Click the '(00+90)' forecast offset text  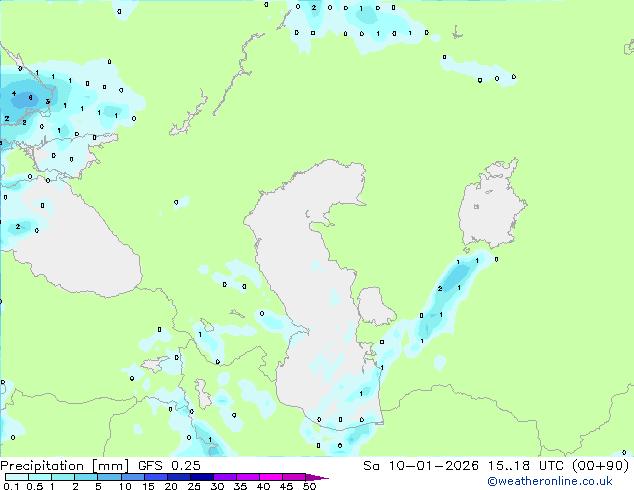coord(600,466)
